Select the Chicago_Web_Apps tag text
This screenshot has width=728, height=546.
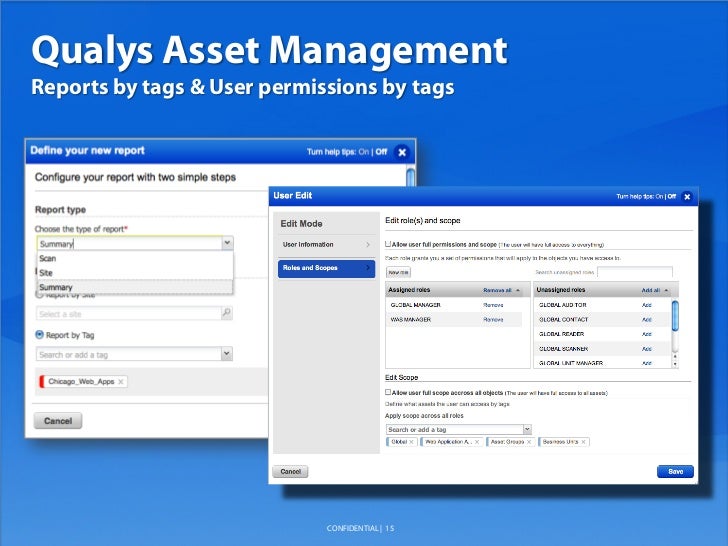81,382
